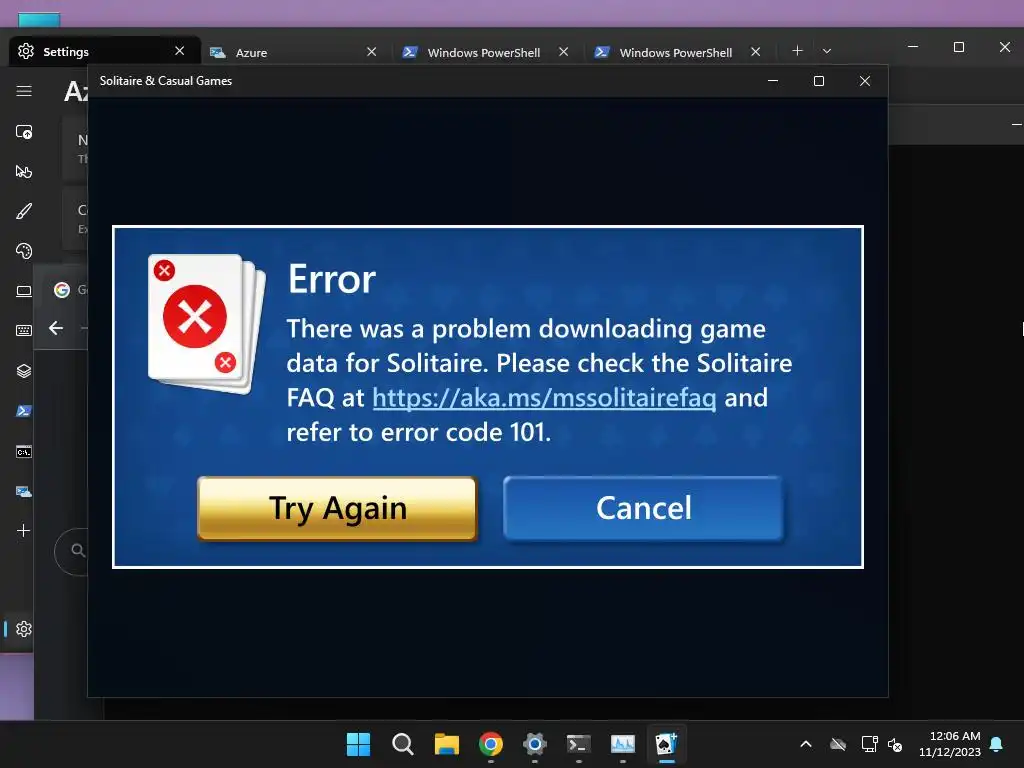The width and height of the screenshot is (1024, 768).
Task: Open a new Terminal tab with plus button
Action: pos(797,51)
